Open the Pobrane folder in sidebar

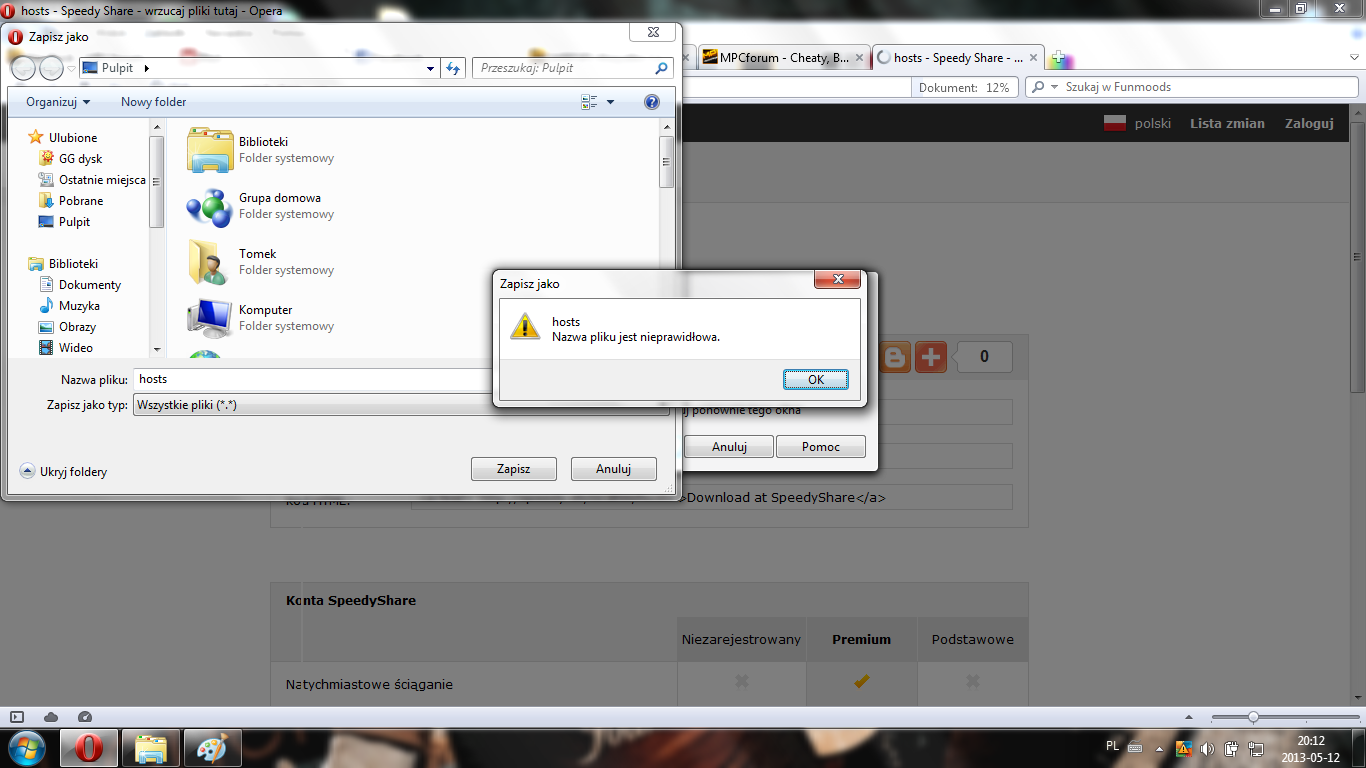click(x=81, y=201)
